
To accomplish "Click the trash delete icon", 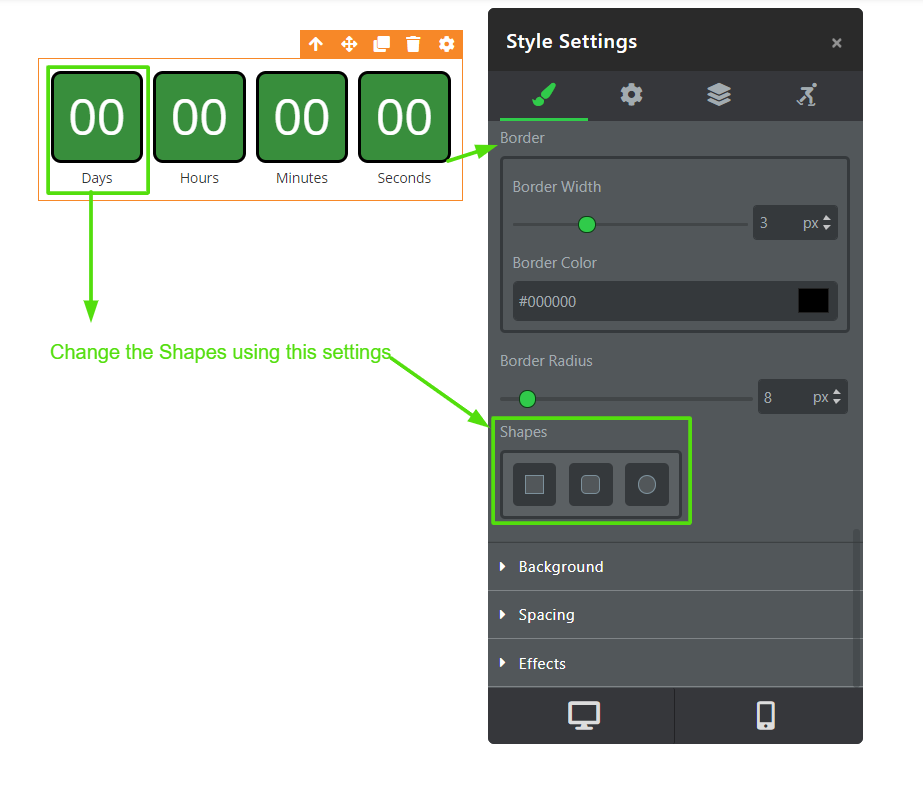I will point(414,44).
